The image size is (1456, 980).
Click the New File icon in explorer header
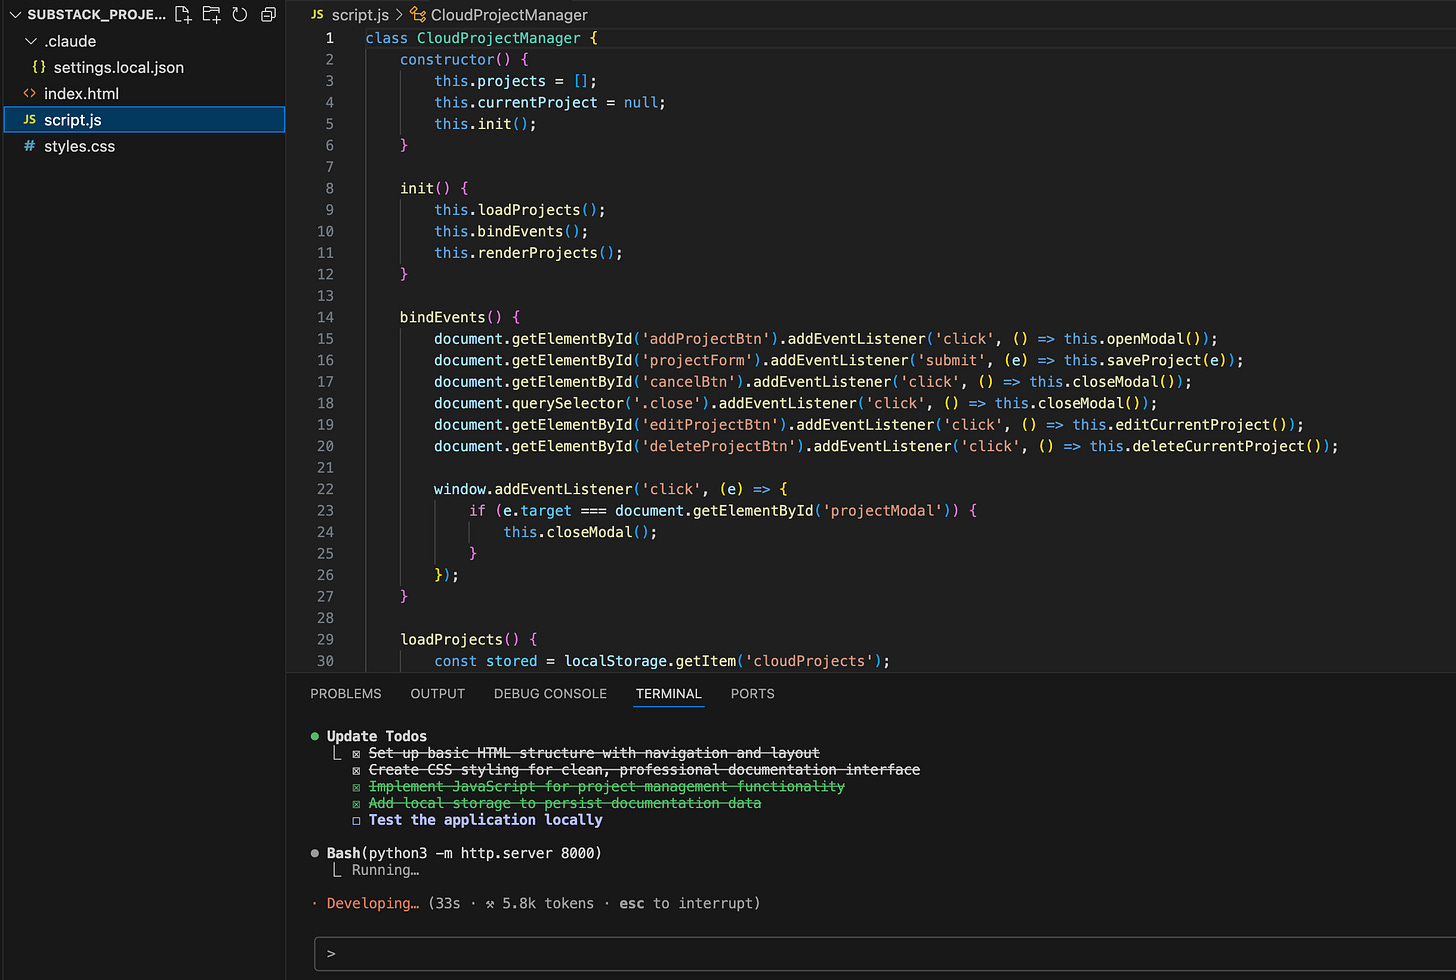click(x=183, y=14)
